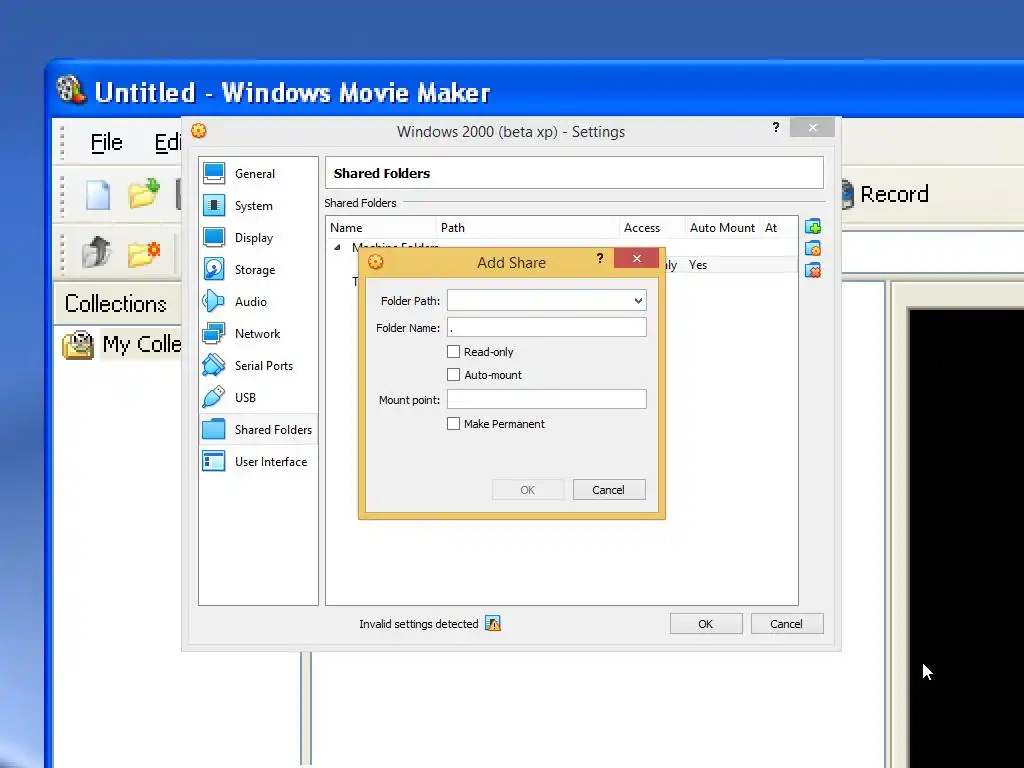Click Cancel in the Settings window

pyautogui.click(x=787, y=624)
